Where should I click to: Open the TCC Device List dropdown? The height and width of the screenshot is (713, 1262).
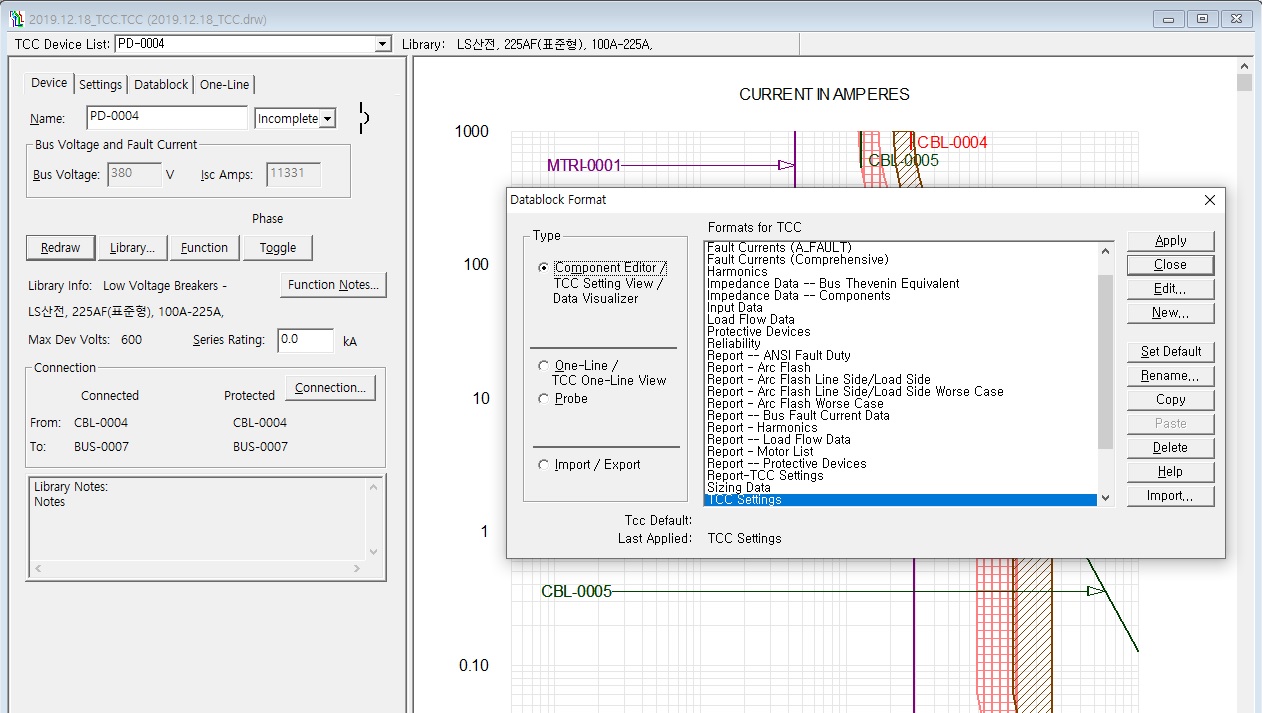click(x=382, y=44)
